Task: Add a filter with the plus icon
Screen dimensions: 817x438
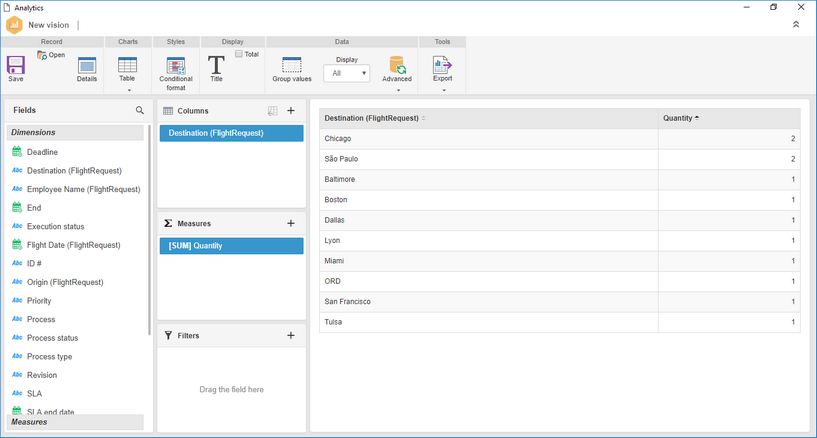Action: click(291, 335)
